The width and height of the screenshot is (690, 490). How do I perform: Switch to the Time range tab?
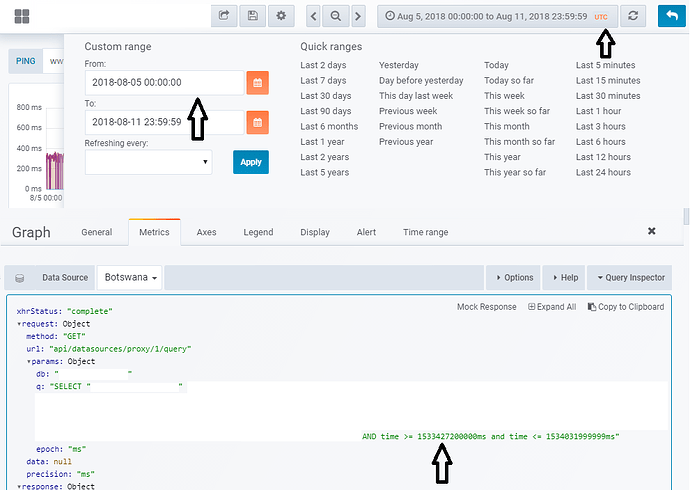(x=426, y=232)
